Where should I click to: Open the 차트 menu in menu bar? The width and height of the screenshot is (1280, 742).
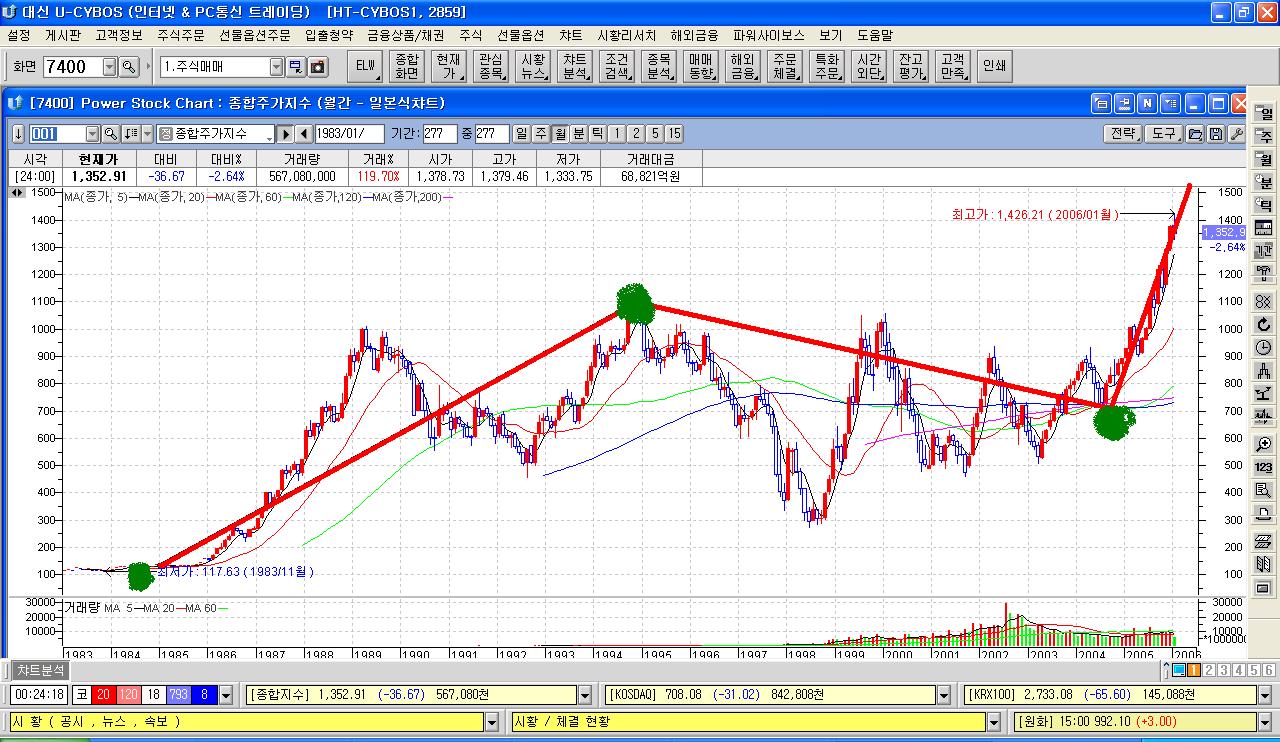click(570, 35)
